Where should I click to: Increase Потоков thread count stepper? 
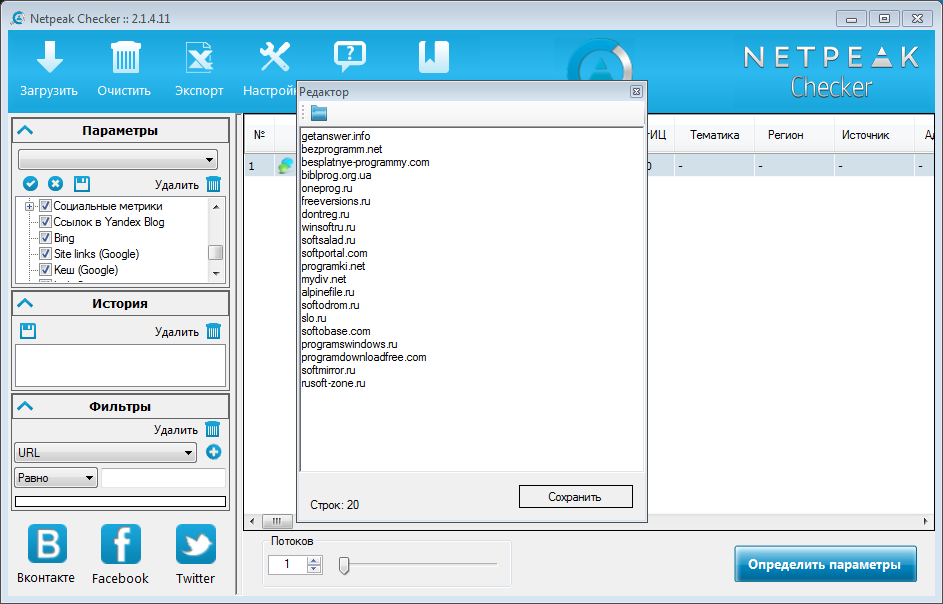pyautogui.click(x=314, y=561)
